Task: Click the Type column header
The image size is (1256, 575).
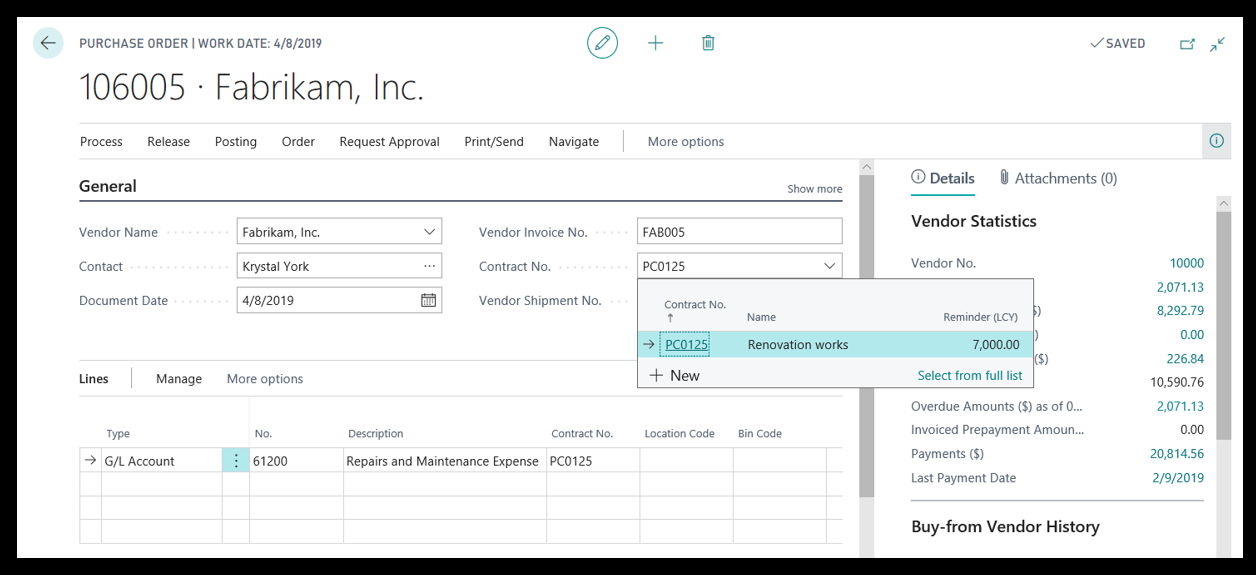Action: click(118, 434)
